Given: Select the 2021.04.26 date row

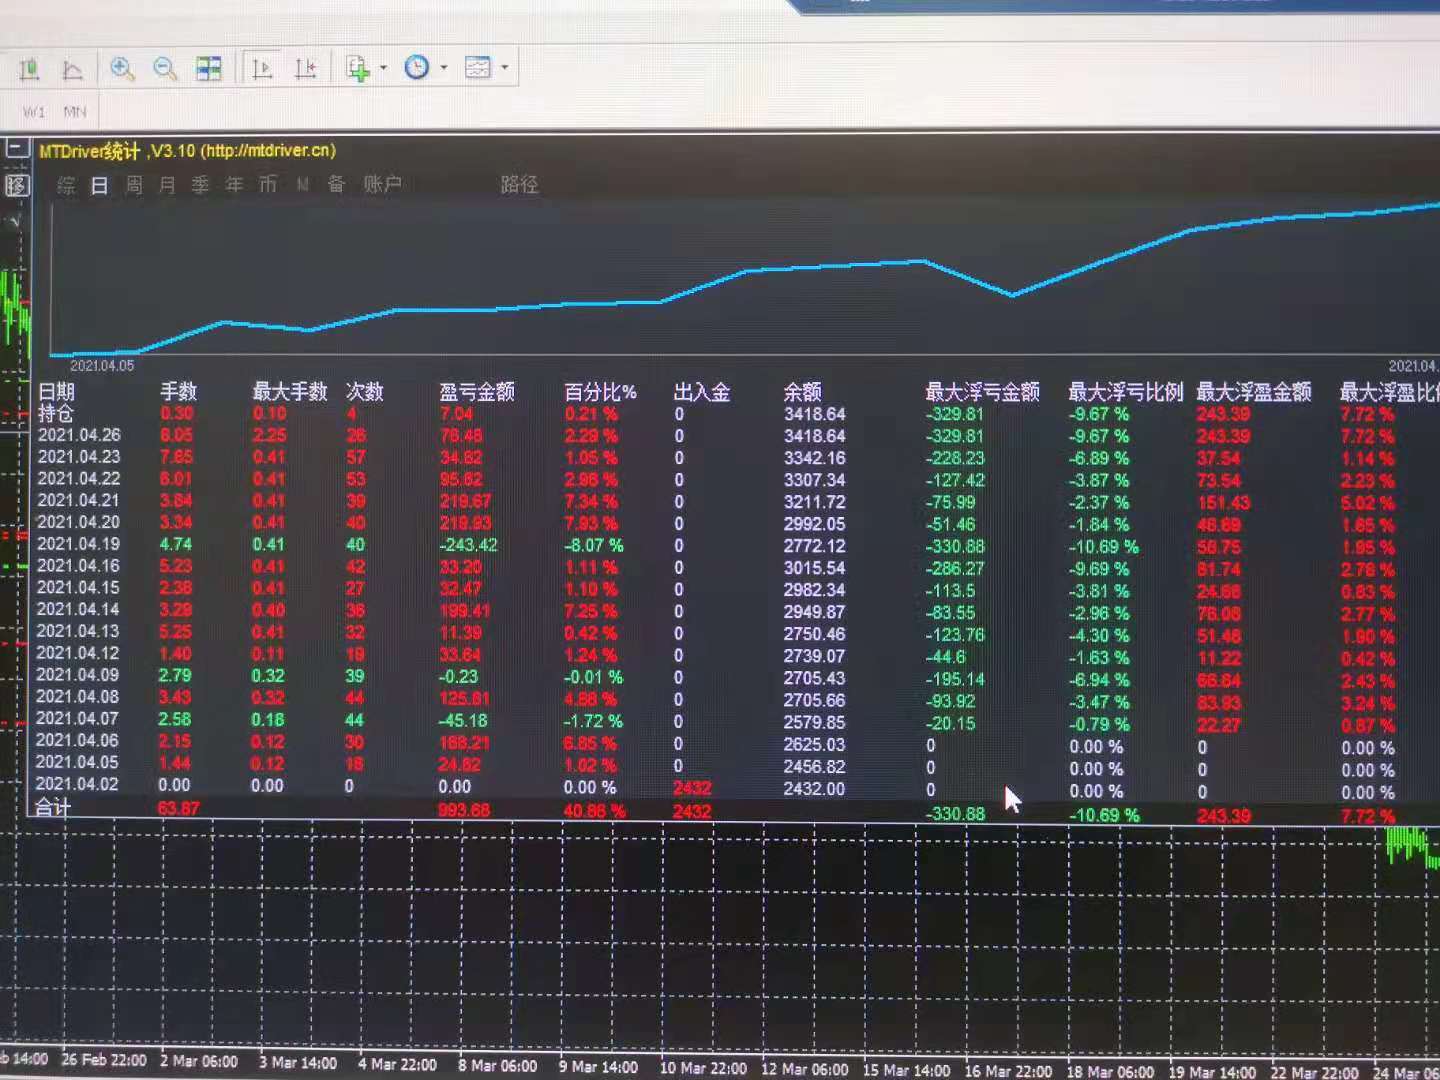Looking at the screenshot, I should coord(79,435).
